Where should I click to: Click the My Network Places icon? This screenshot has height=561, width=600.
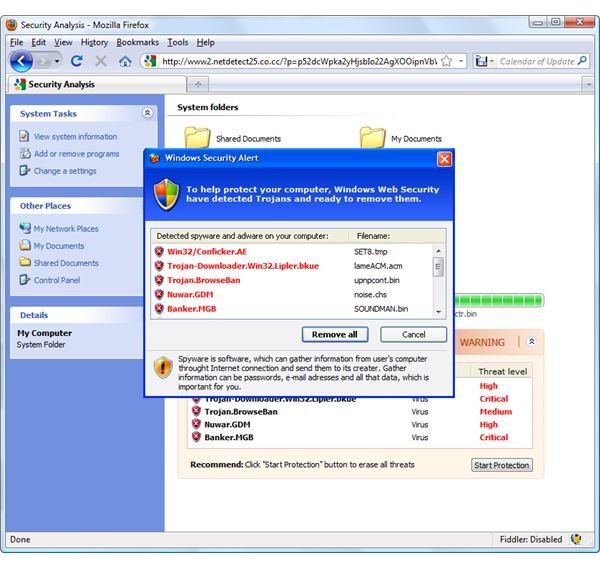click(x=25, y=228)
